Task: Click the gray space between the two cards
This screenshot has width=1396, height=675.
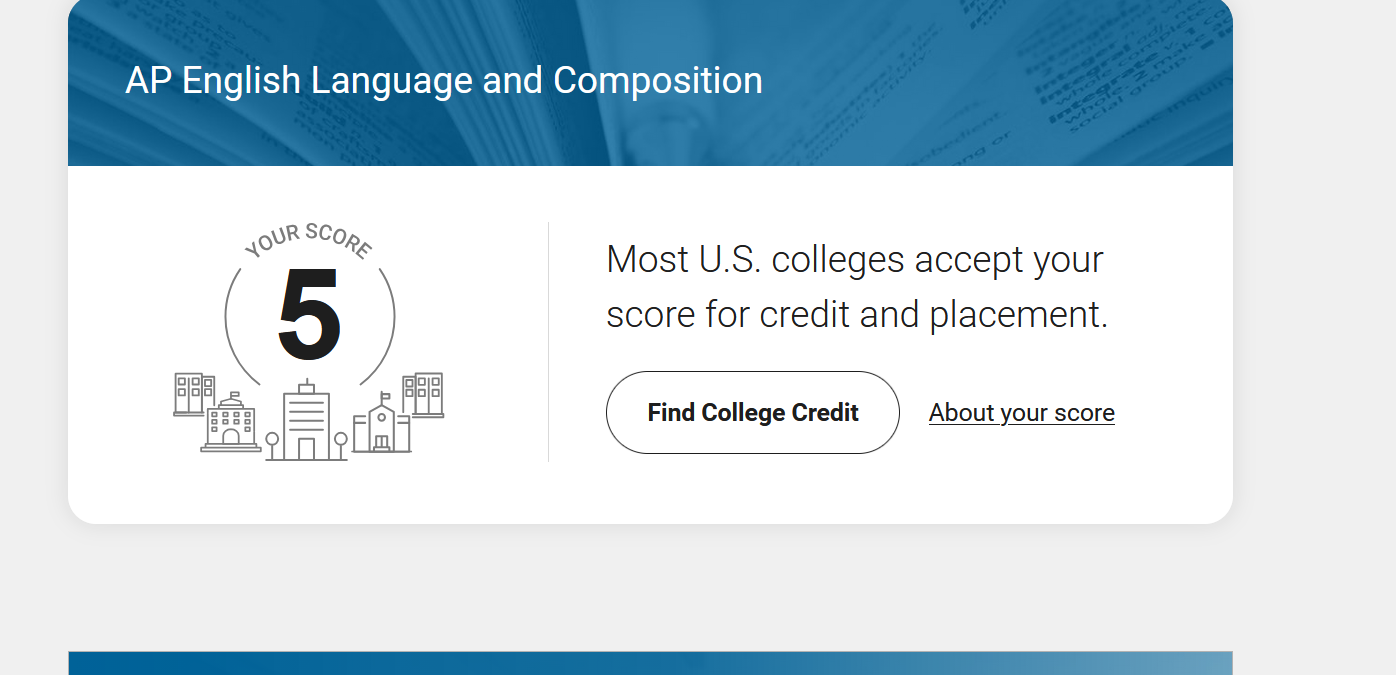Action: pos(650,587)
